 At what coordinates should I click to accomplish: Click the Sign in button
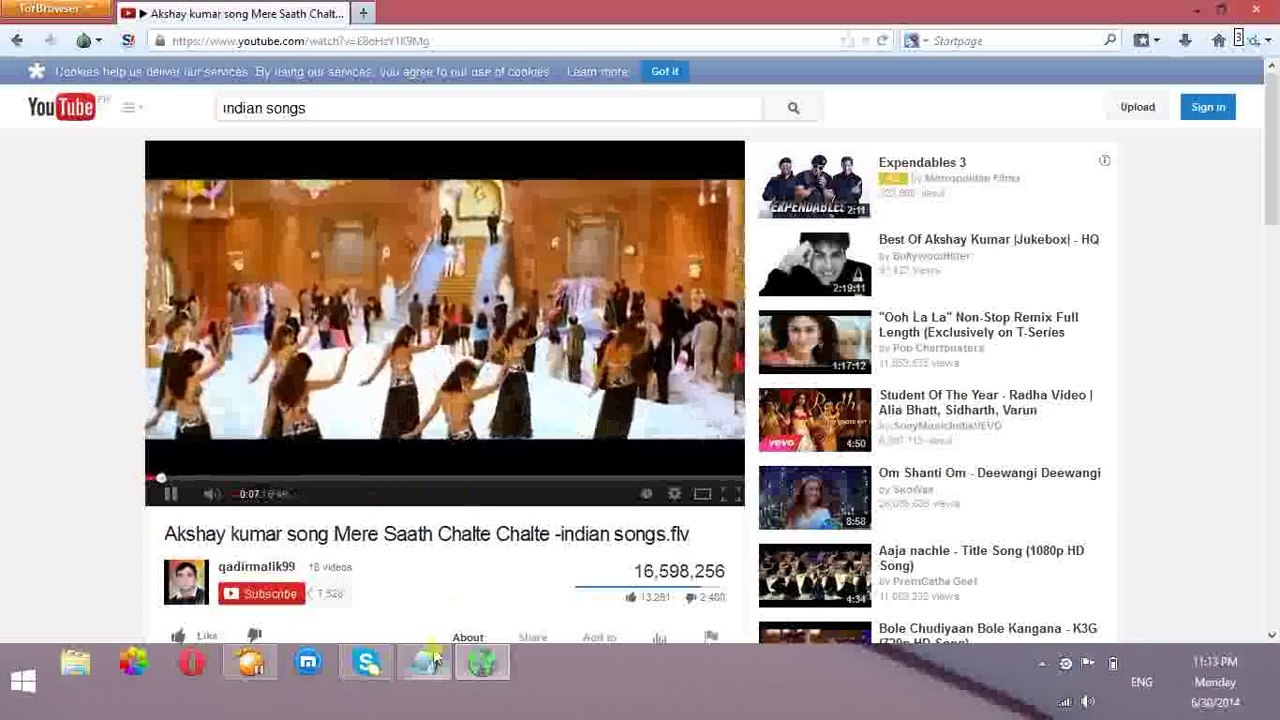coord(1208,107)
